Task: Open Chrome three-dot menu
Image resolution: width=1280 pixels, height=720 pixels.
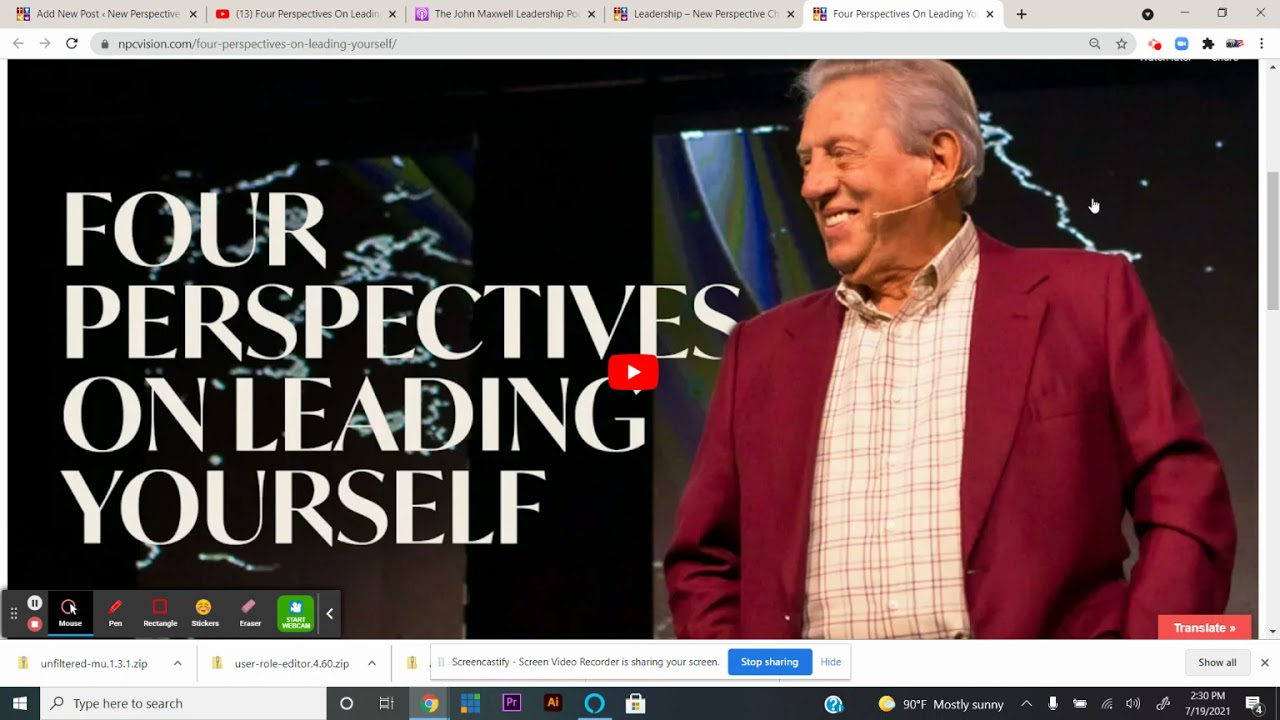Action: click(1262, 43)
